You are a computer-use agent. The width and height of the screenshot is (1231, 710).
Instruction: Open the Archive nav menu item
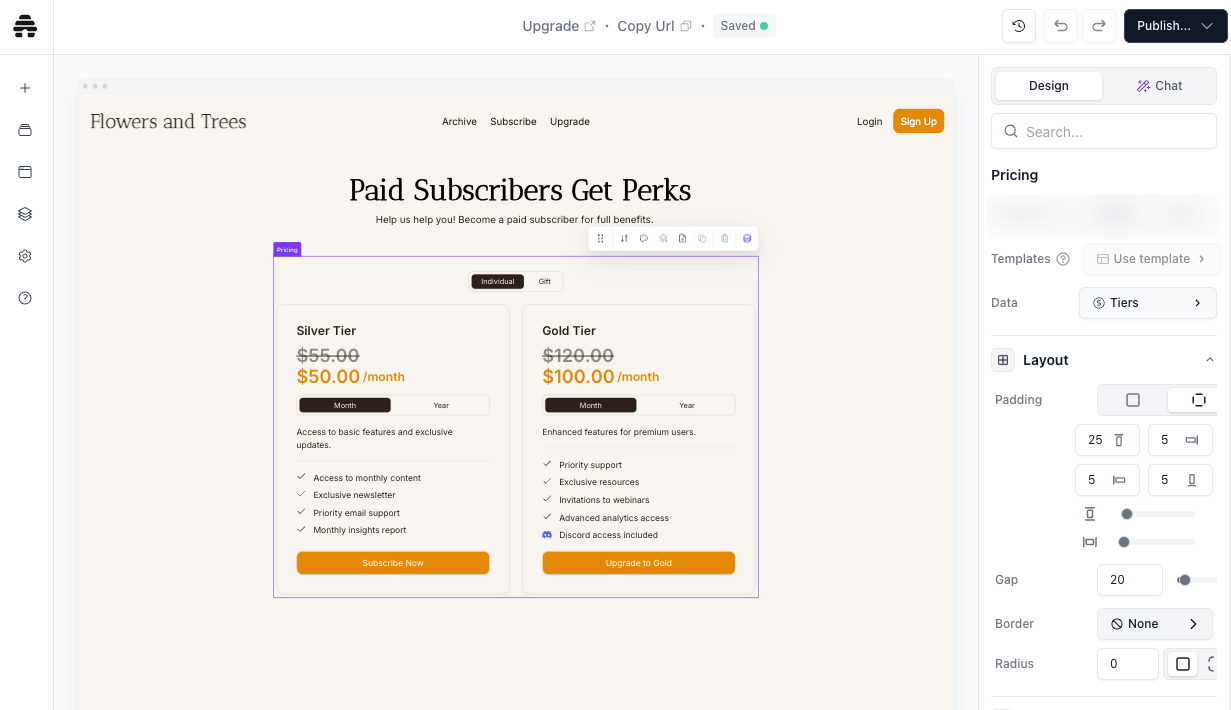(x=459, y=122)
